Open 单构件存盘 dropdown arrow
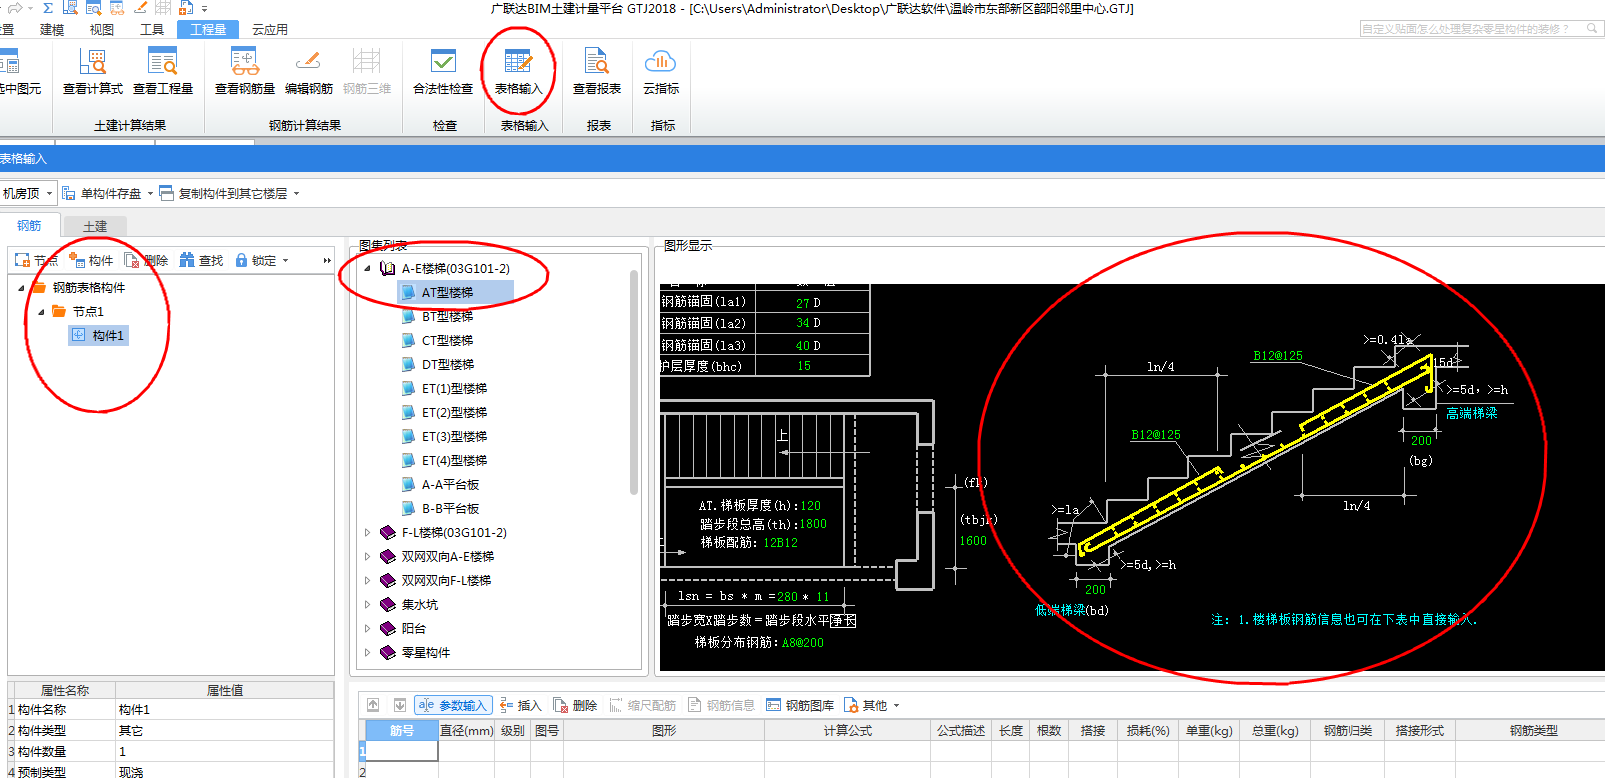1605x778 pixels. [151, 193]
